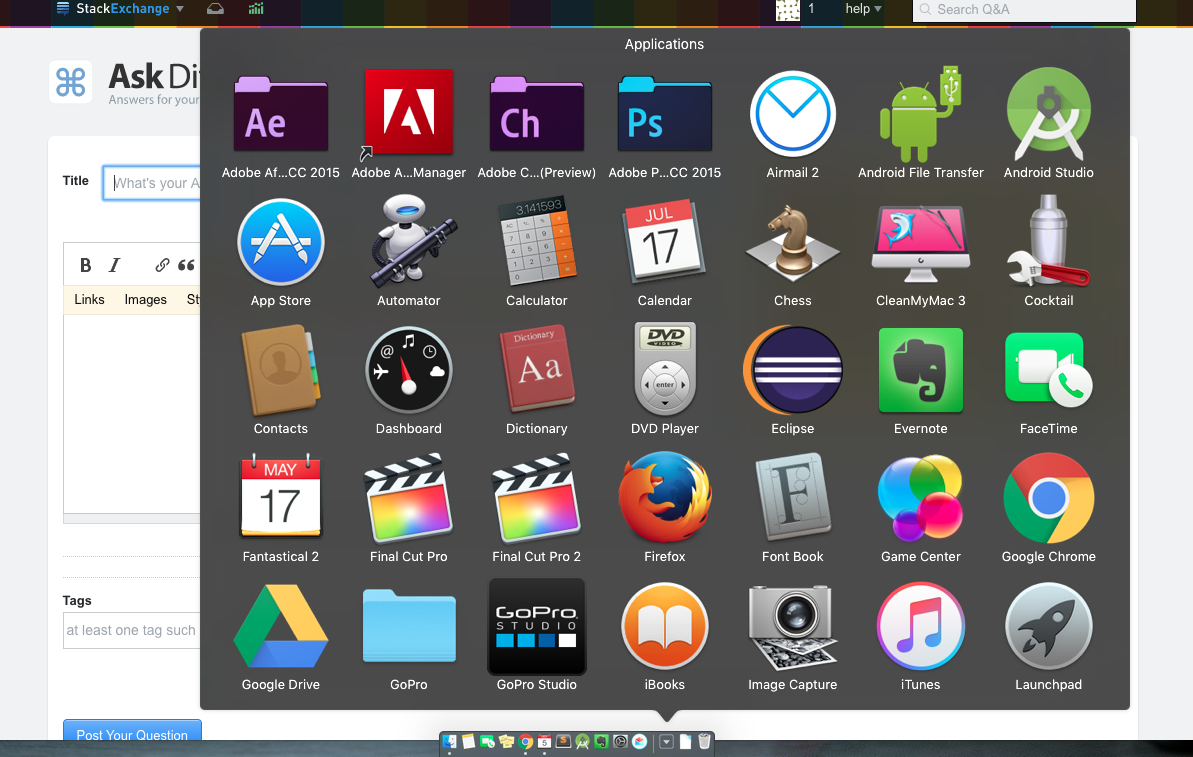Click the Post Your Question button

(132, 734)
